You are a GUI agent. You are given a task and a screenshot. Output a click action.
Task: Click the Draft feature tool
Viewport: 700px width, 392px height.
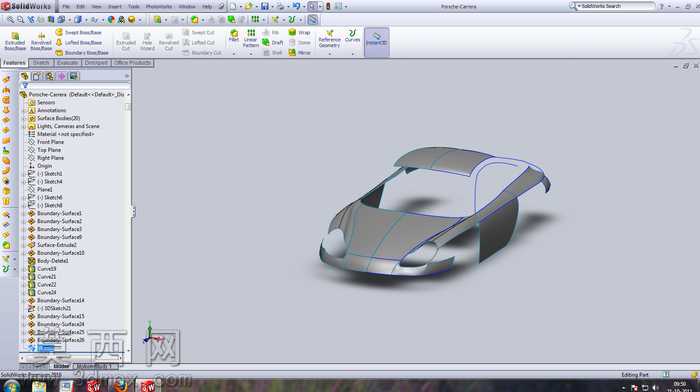[273, 42]
